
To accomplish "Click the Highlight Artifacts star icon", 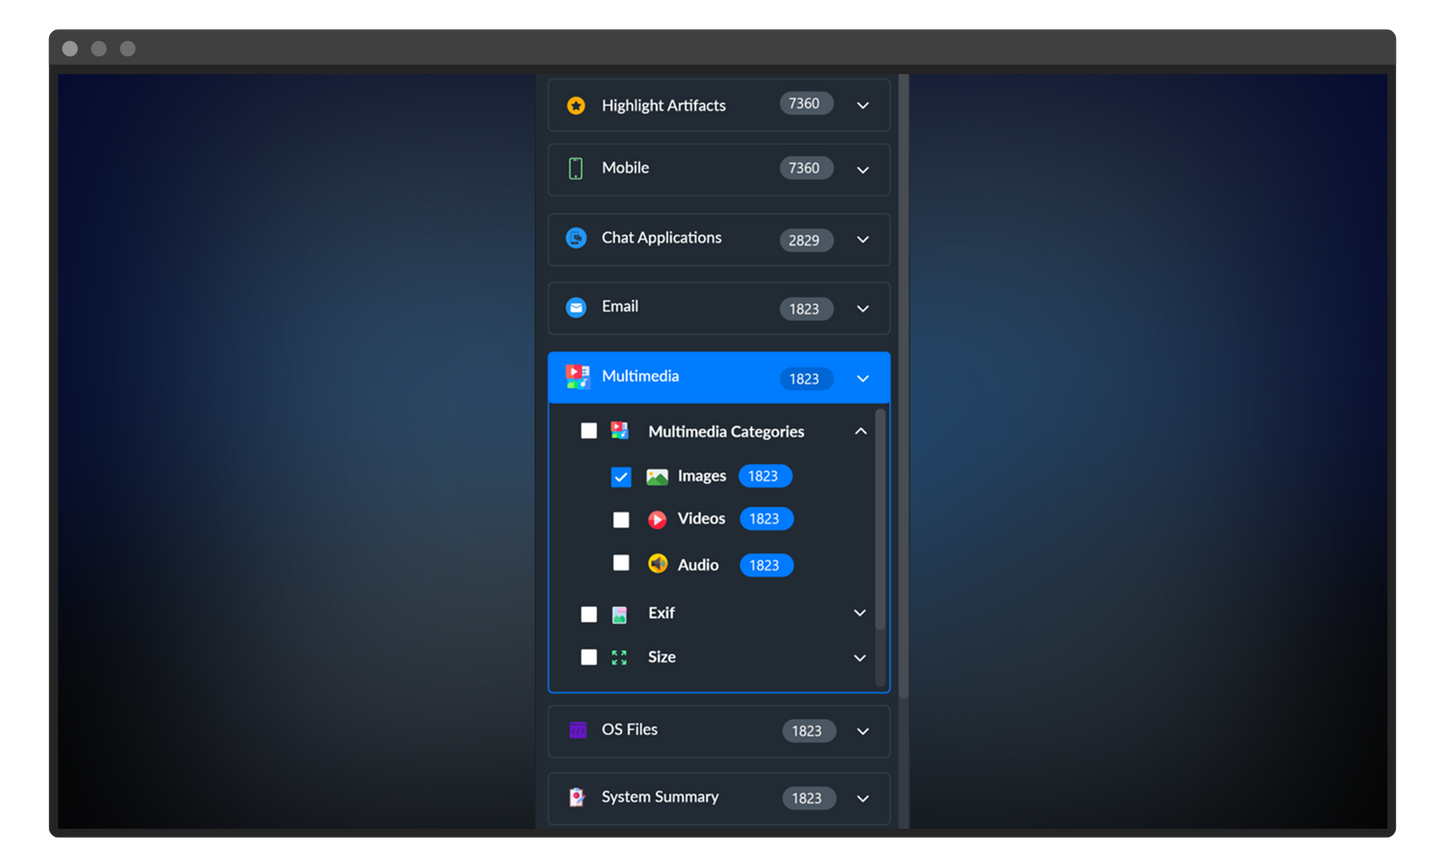I will pos(576,105).
